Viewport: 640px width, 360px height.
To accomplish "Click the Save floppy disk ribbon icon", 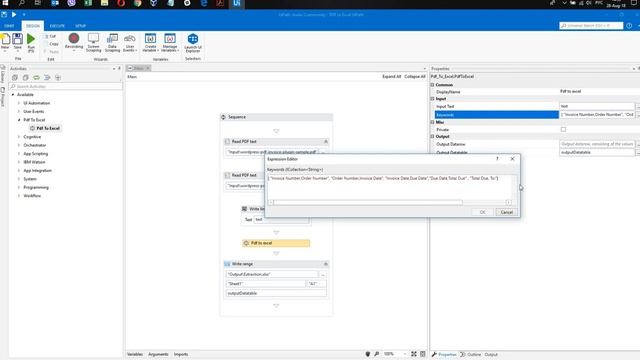I will click(18, 39).
